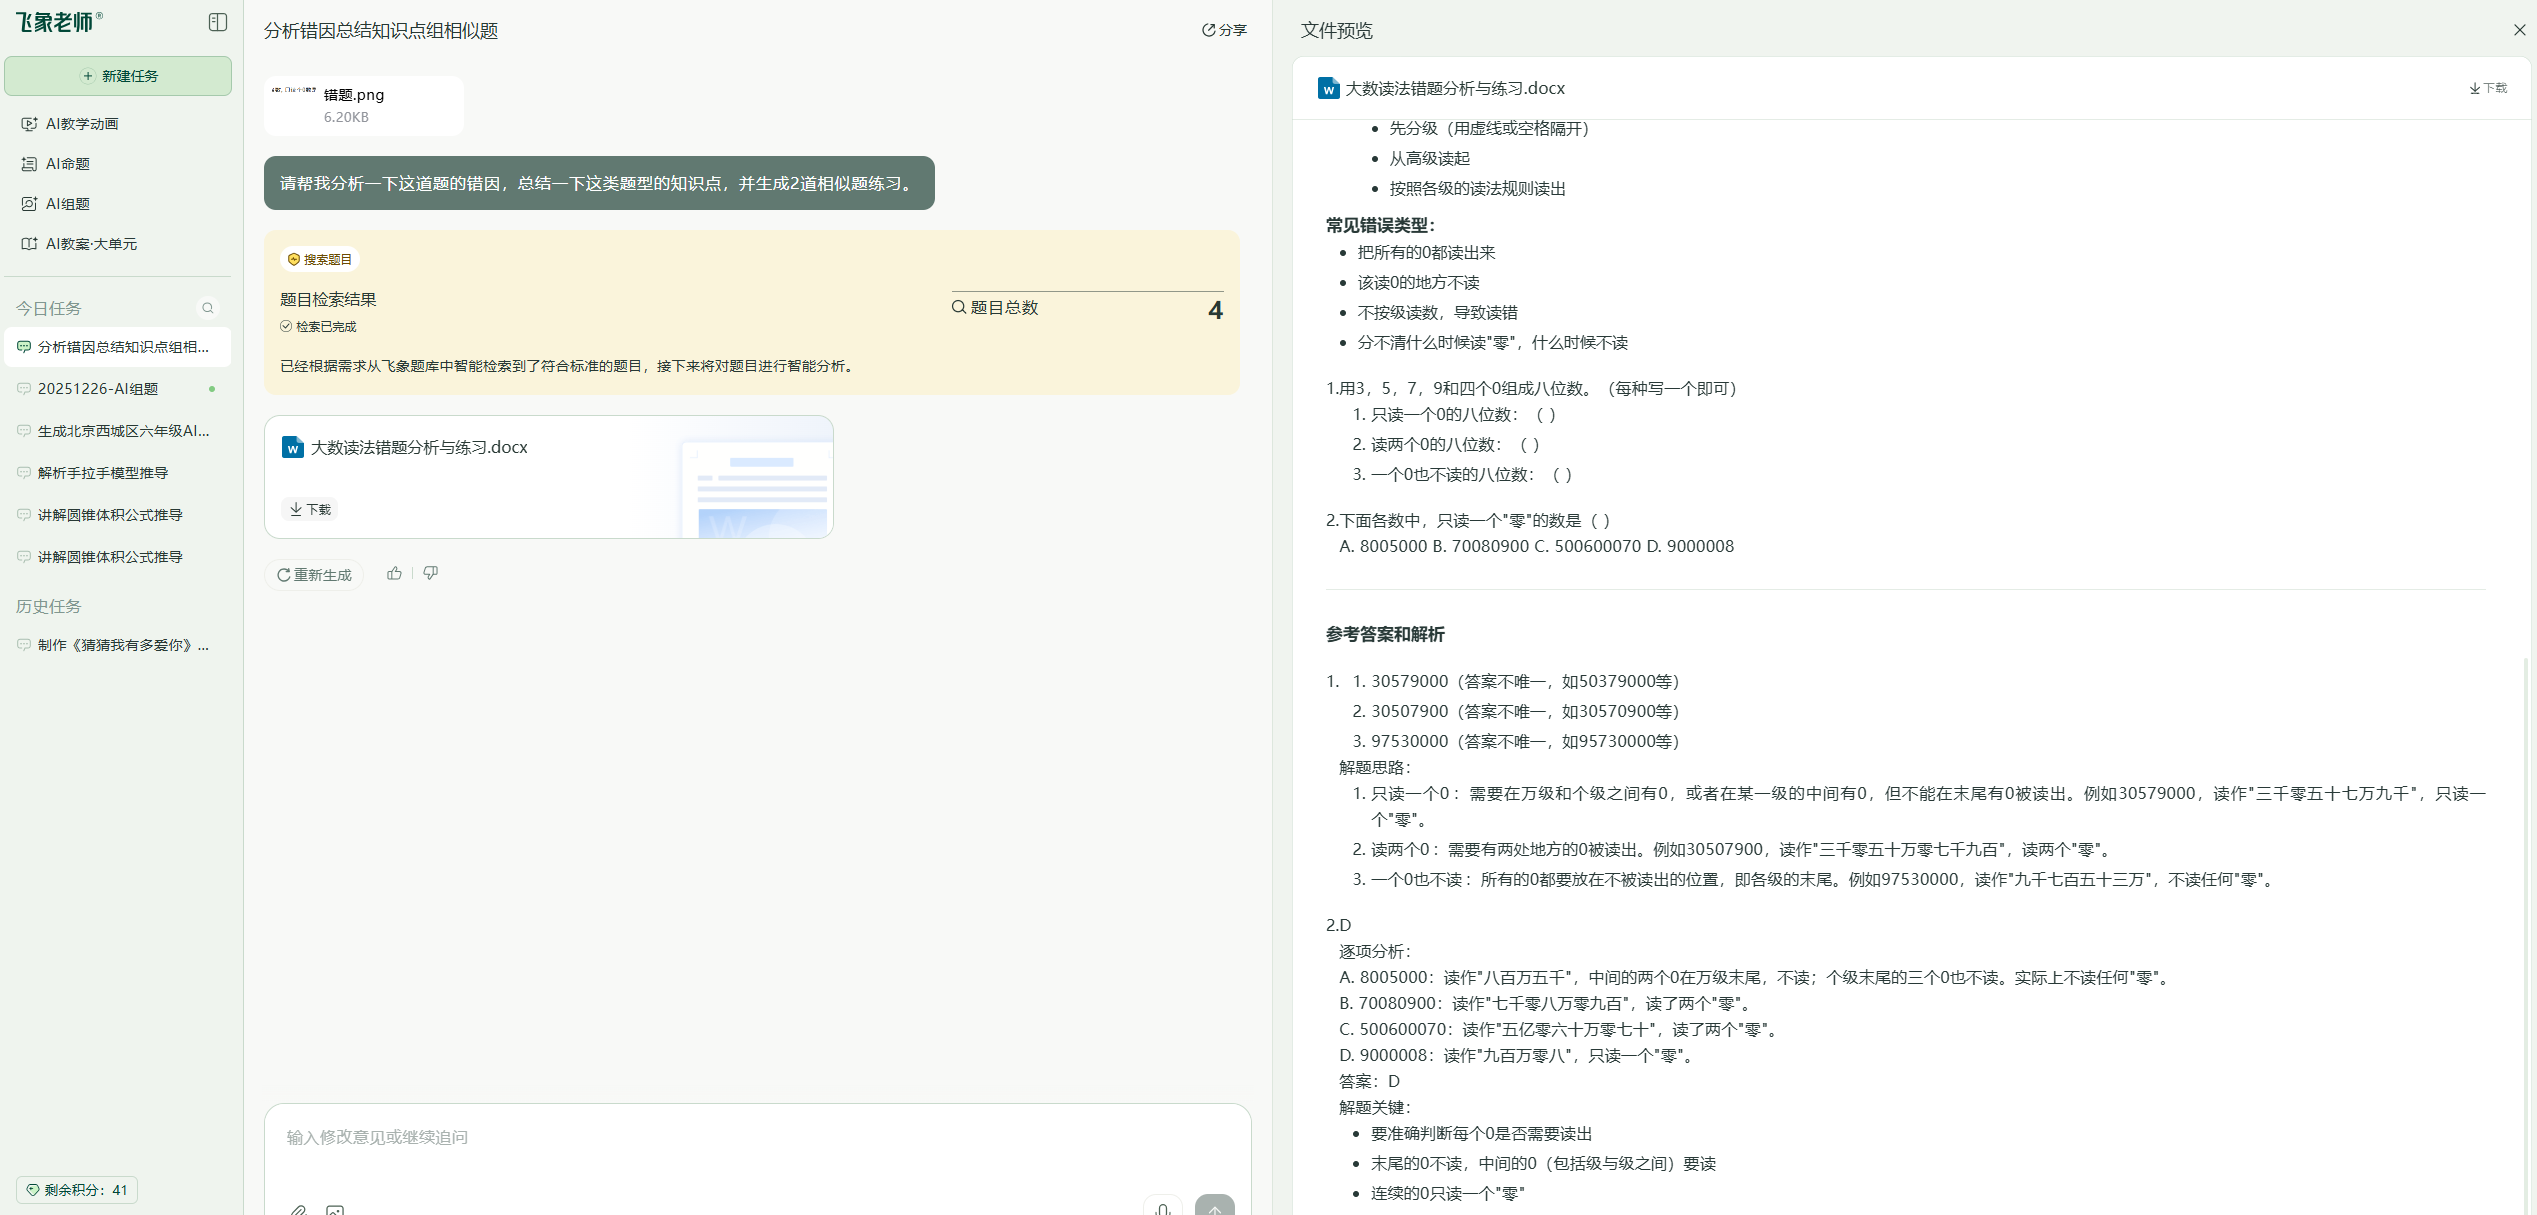
Task: Click the thumbs down feedback icon
Action: tap(430, 573)
